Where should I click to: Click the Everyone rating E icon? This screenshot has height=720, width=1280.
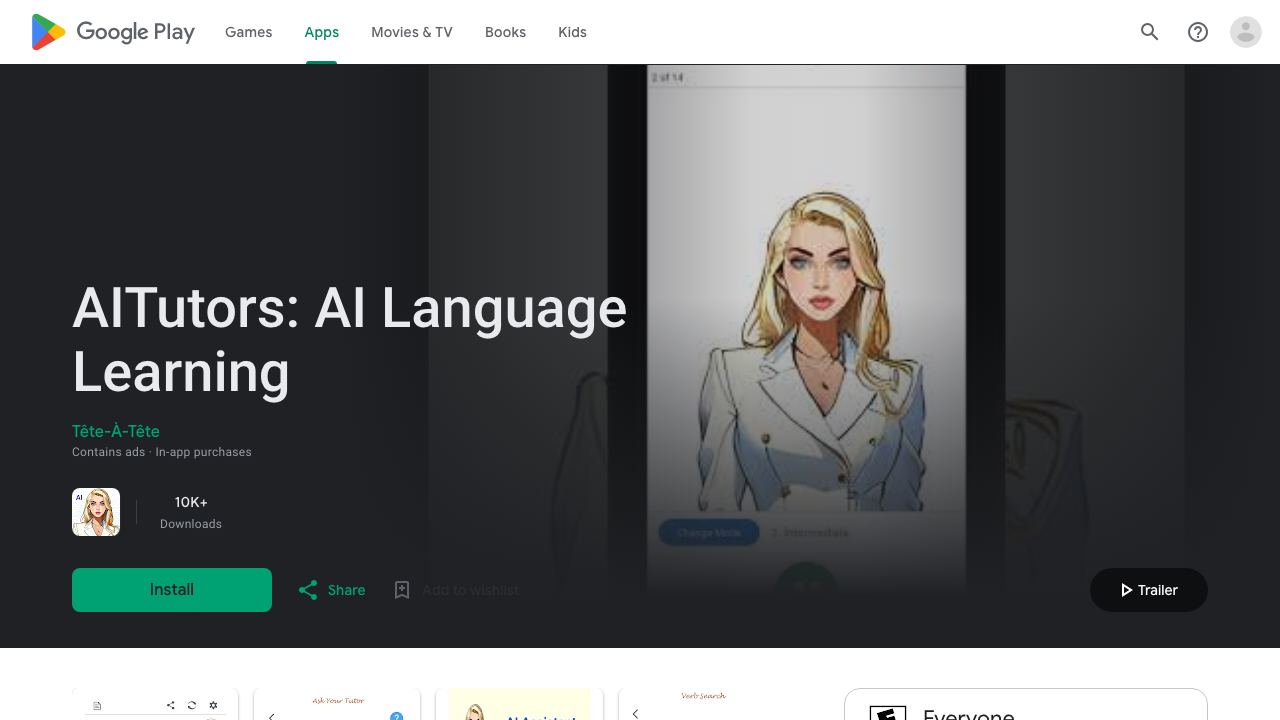(888, 713)
